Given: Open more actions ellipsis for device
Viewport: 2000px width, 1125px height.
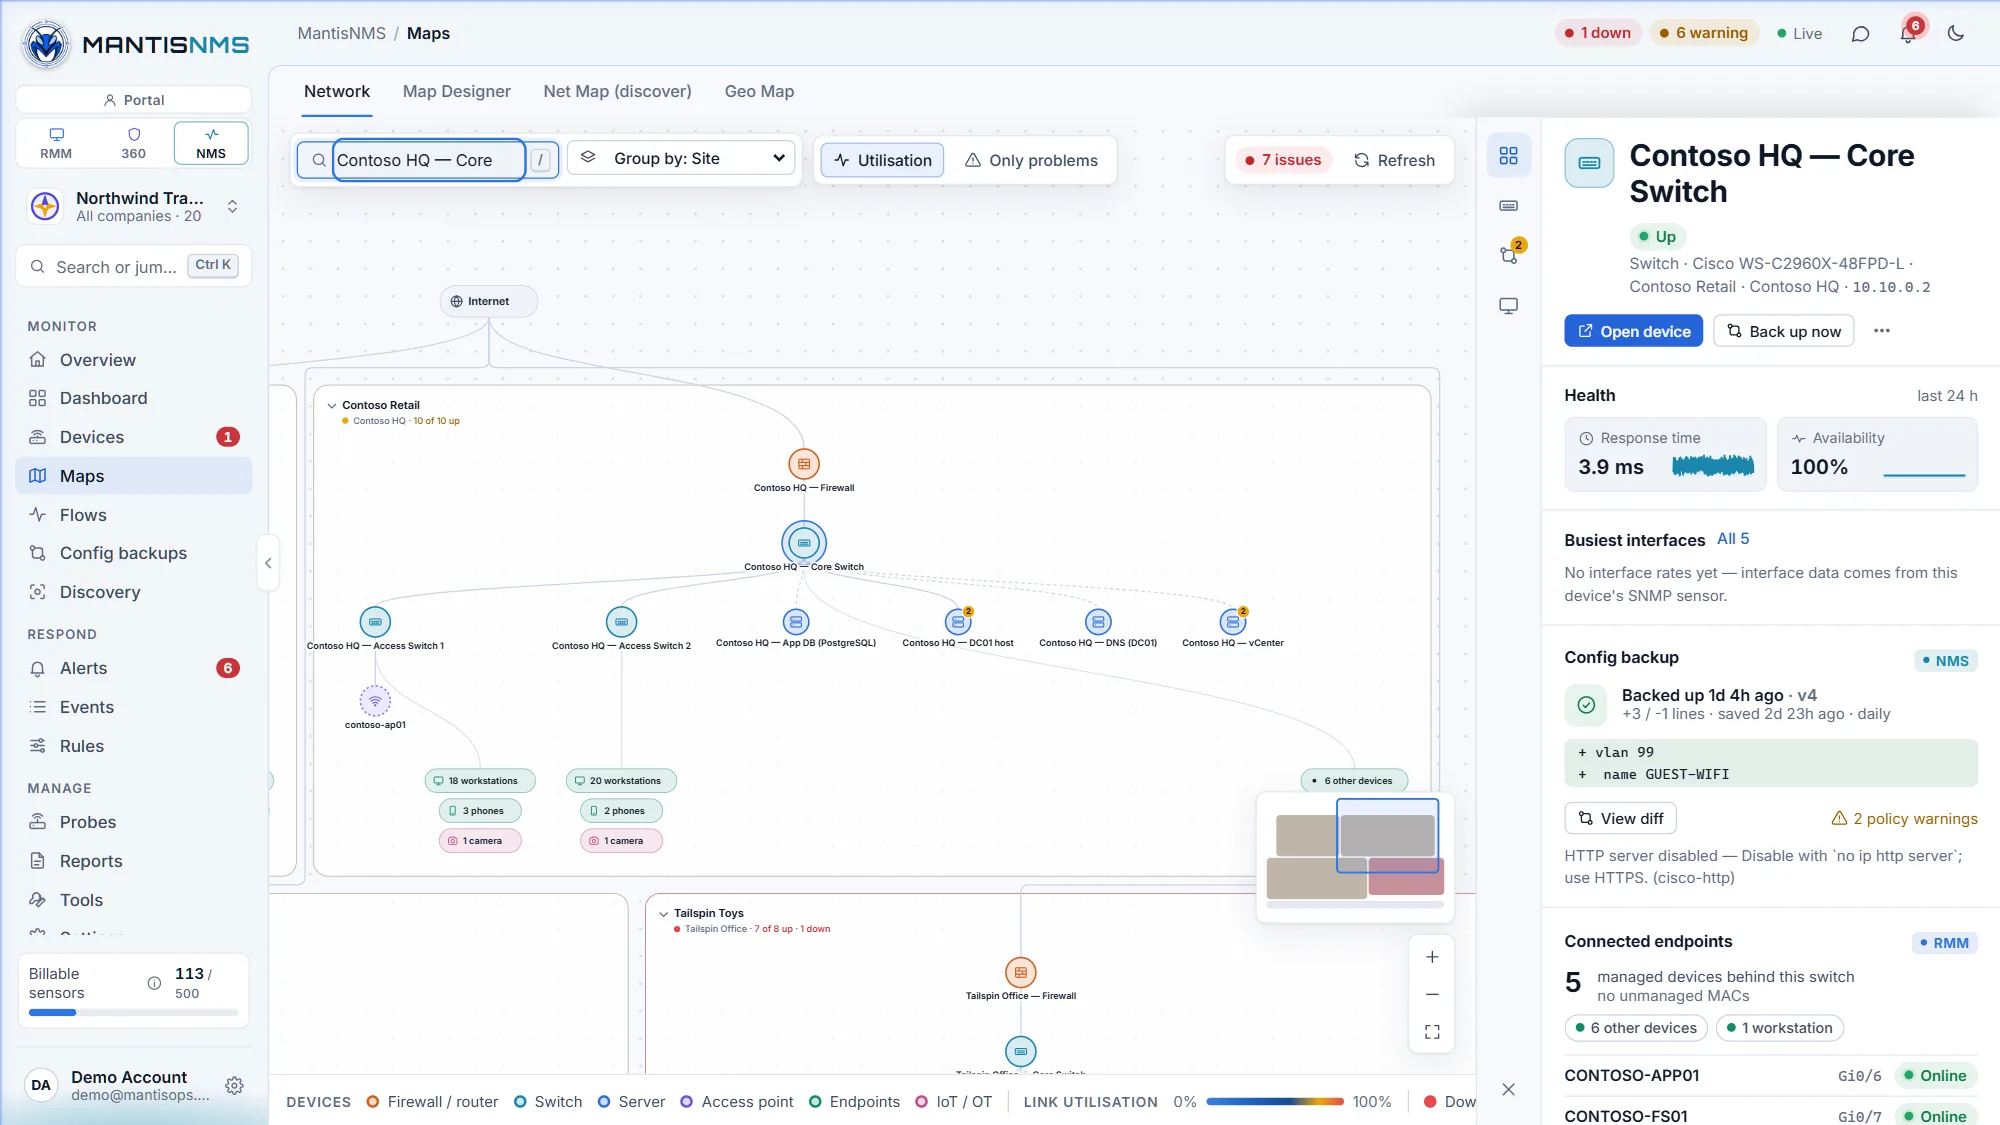Looking at the screenshot, I should click(1881, 331).
